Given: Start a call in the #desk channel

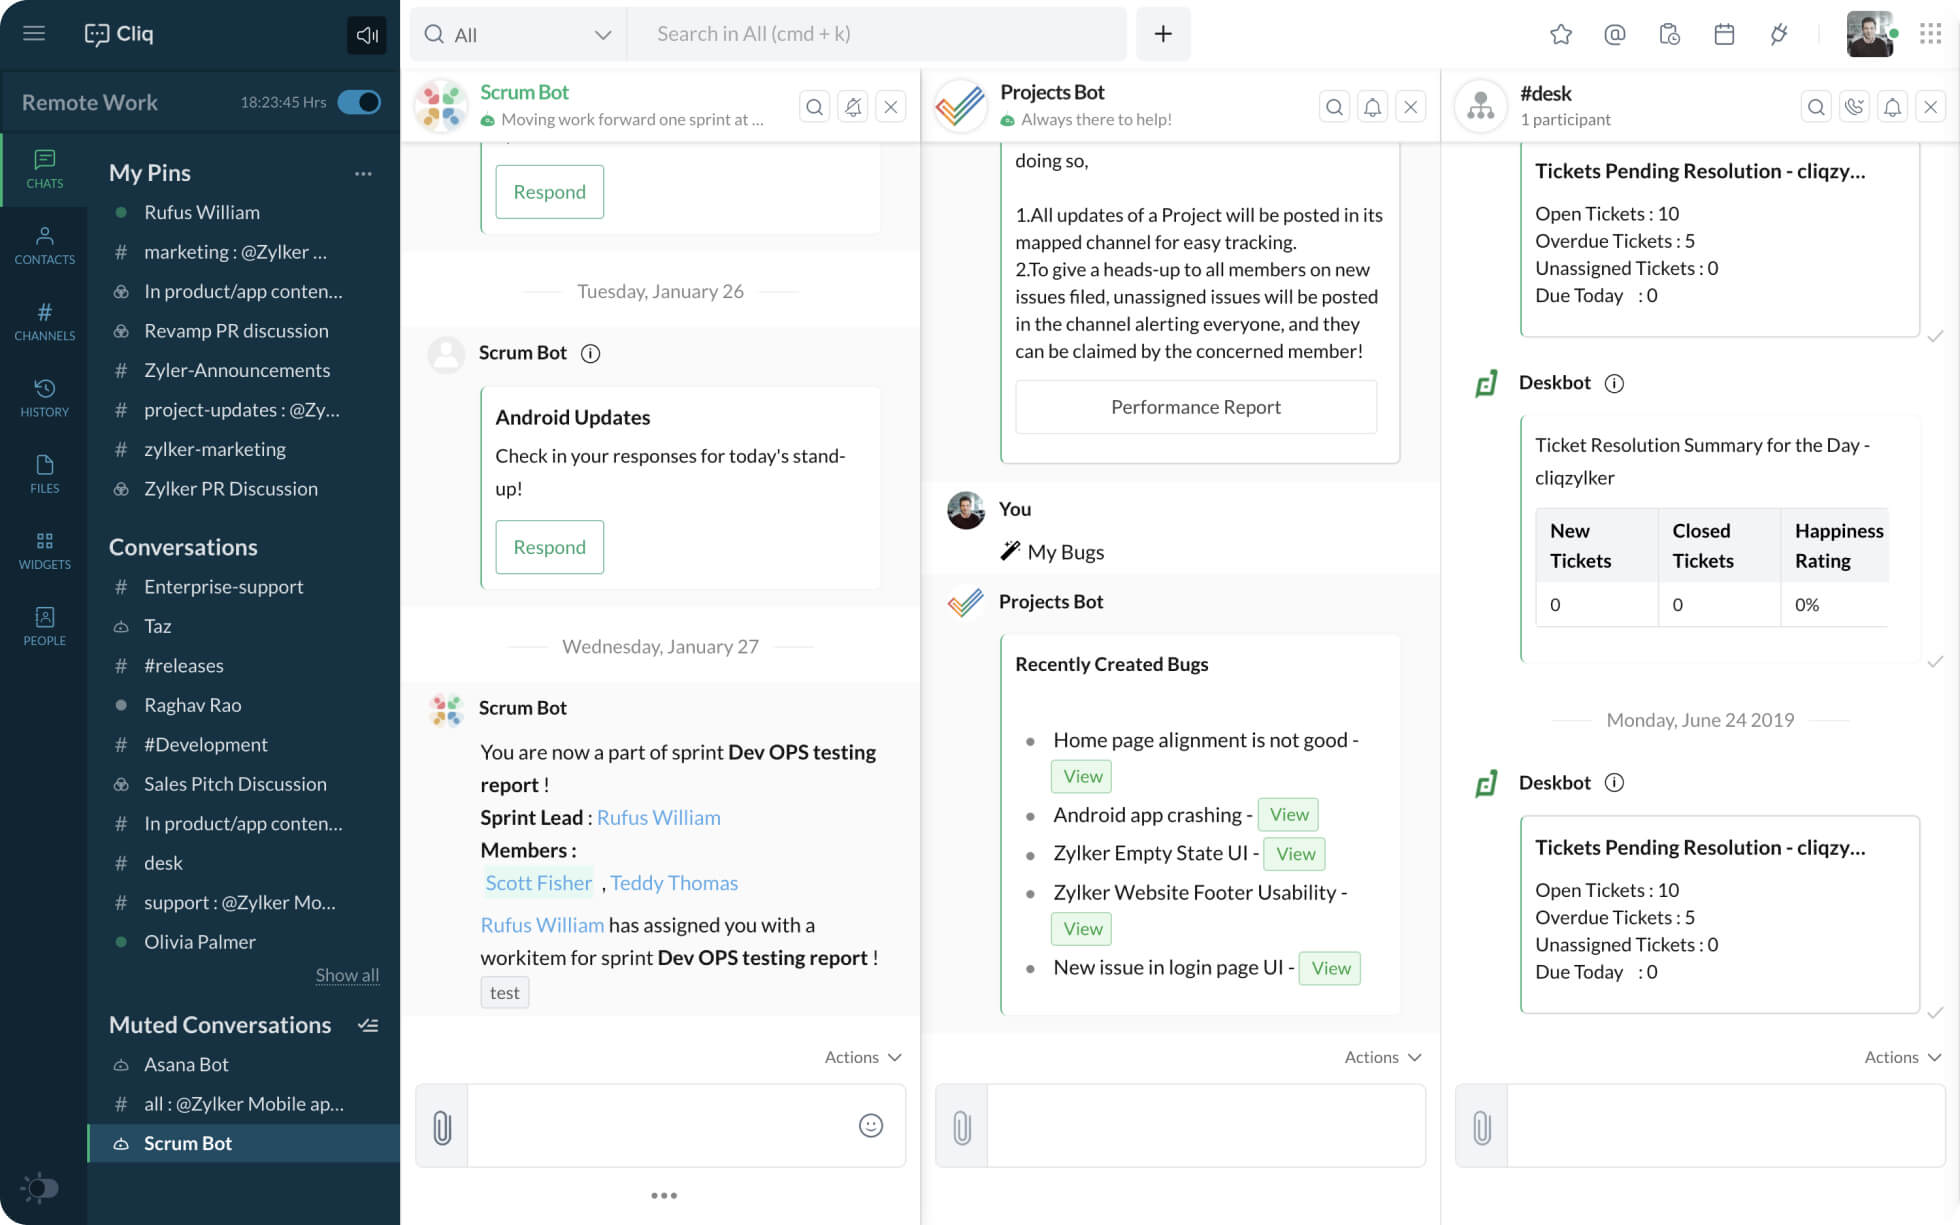Looking at the screenshot, I should [1854, 106].
